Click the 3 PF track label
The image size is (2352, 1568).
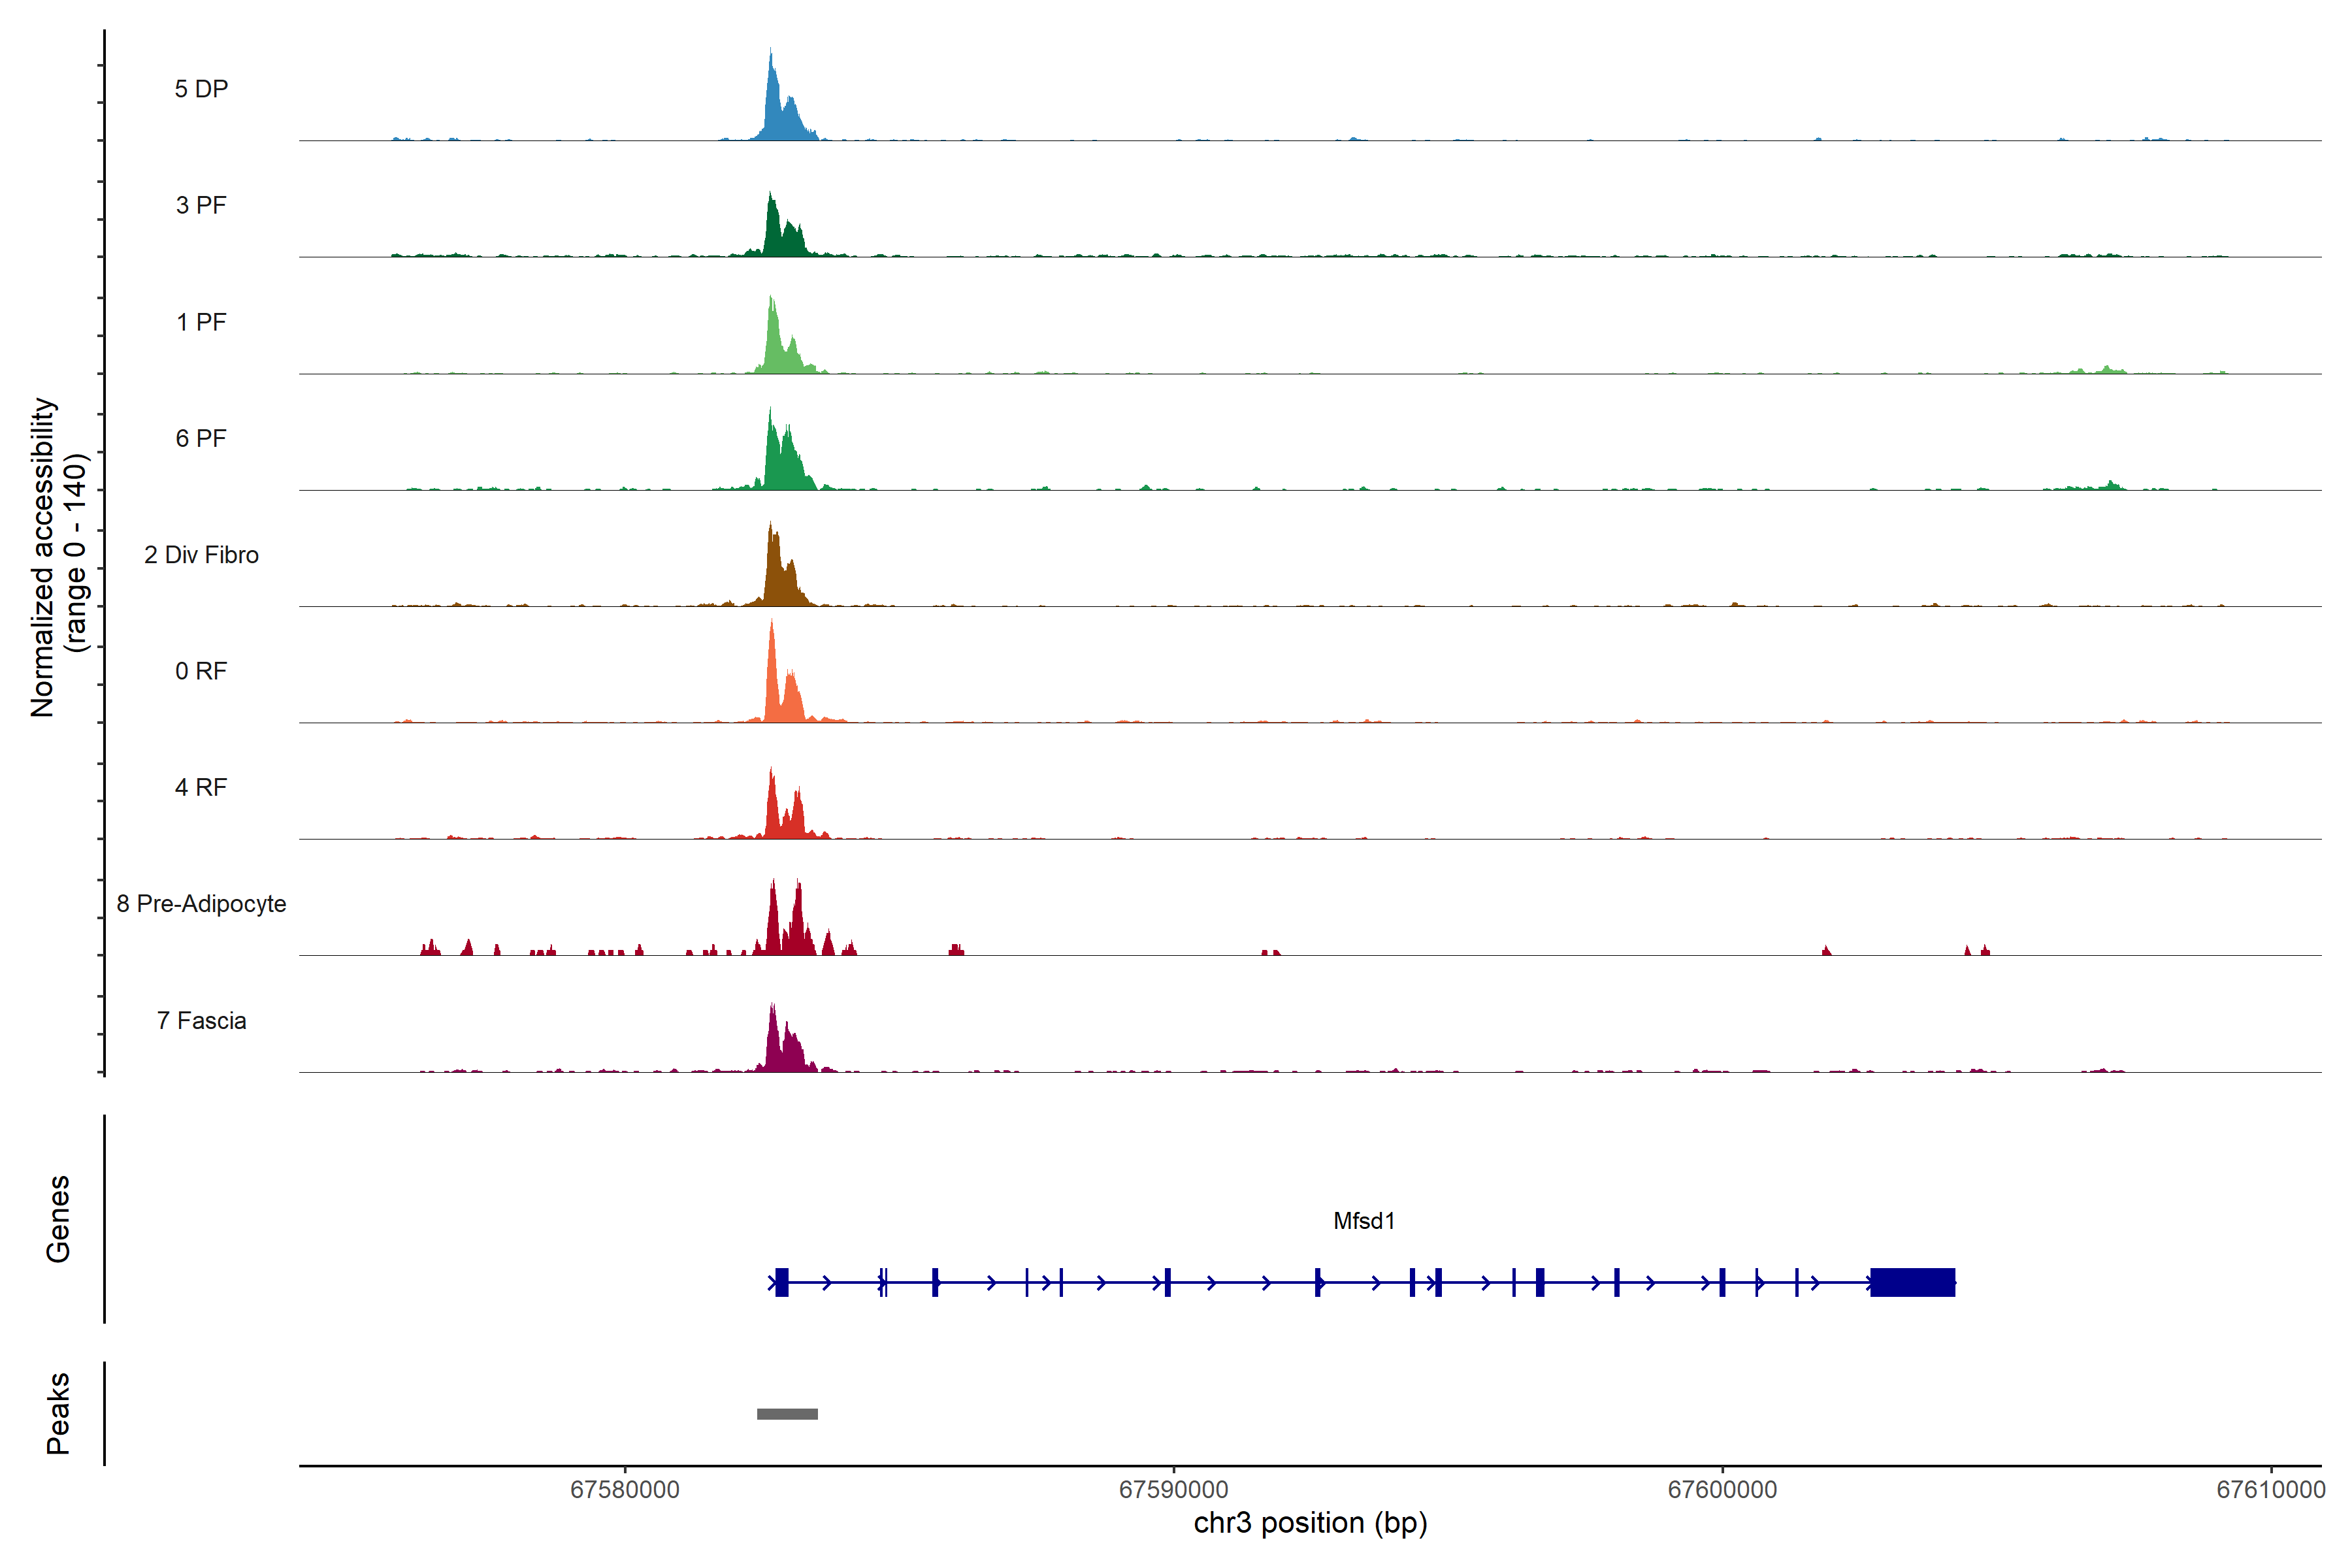tap(201, 205)
